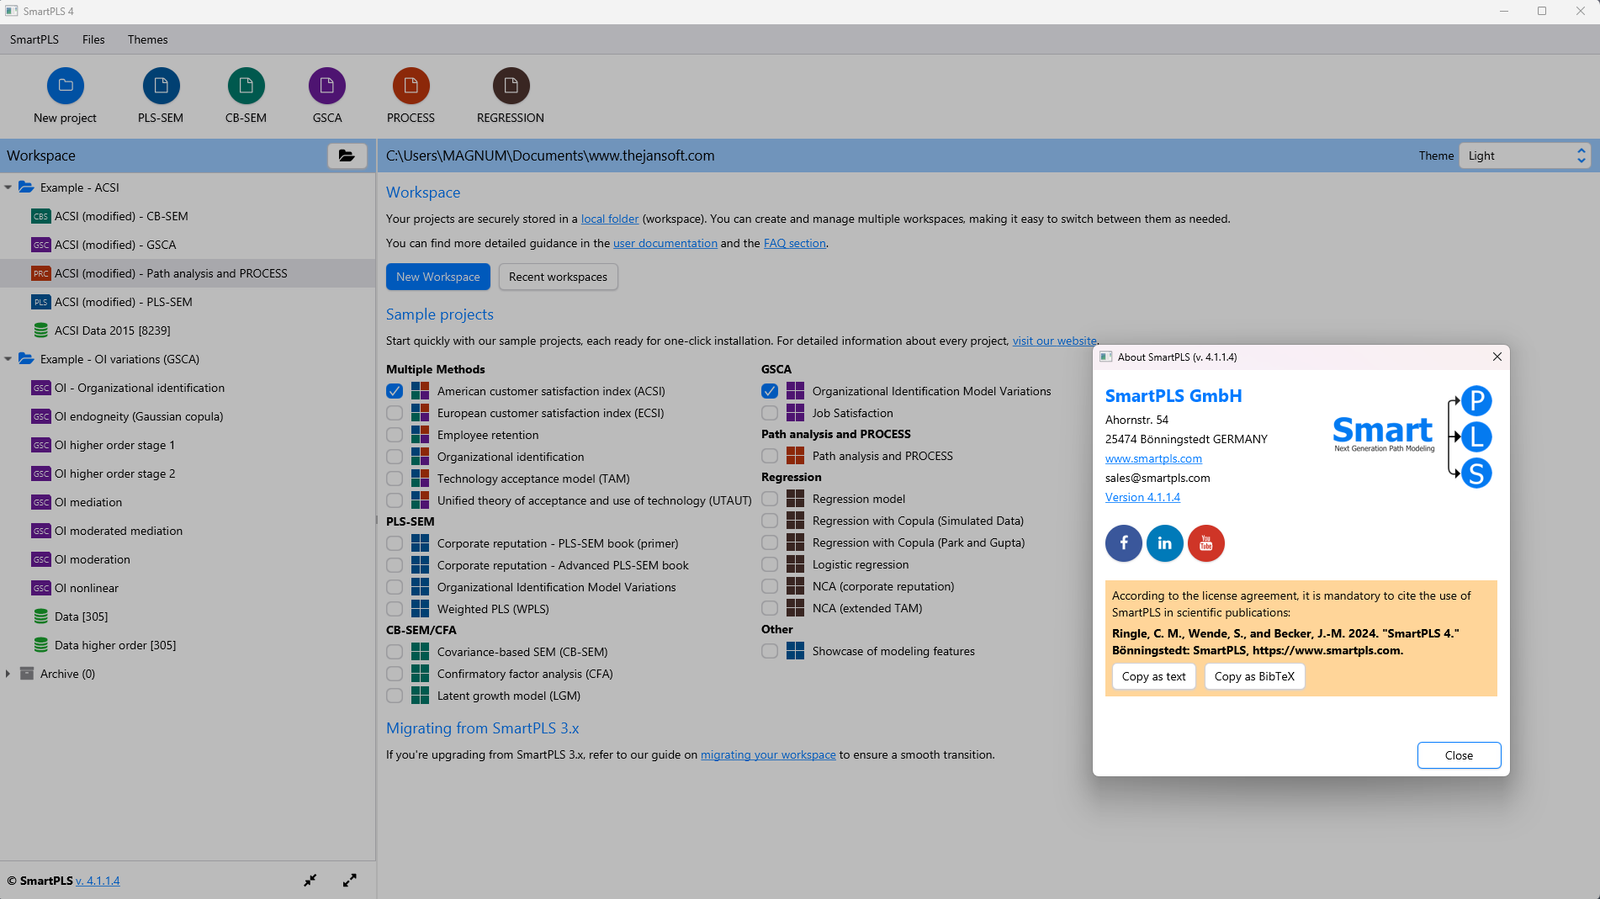Click the PRC icon of ACSI PROCESS model
1600x899 pixels.
(41, 273)
